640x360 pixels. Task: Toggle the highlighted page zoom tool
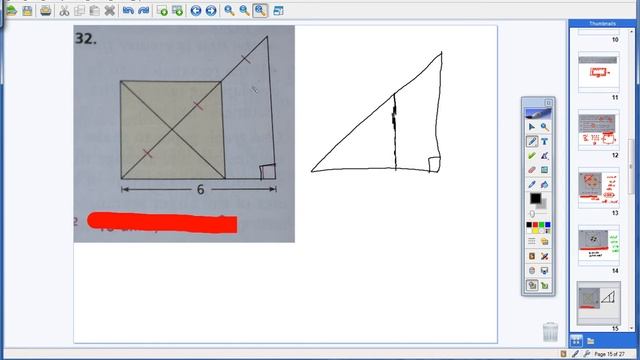[x=260, y=11]
